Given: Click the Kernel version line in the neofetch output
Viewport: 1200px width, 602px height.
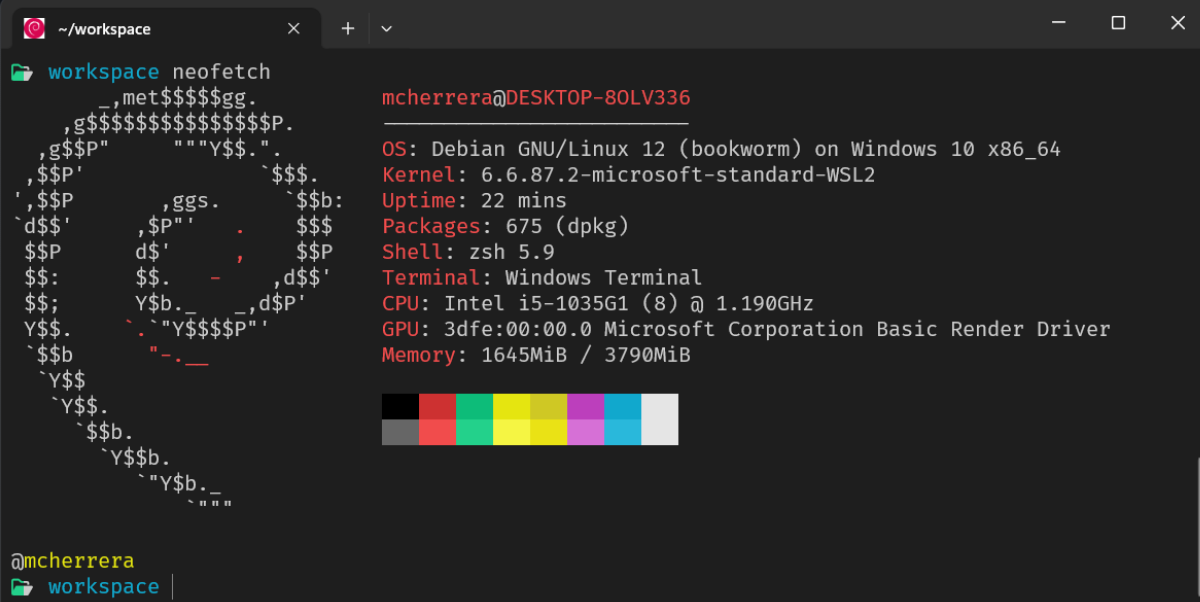Looking at the screenshot, I should (580, 175).
